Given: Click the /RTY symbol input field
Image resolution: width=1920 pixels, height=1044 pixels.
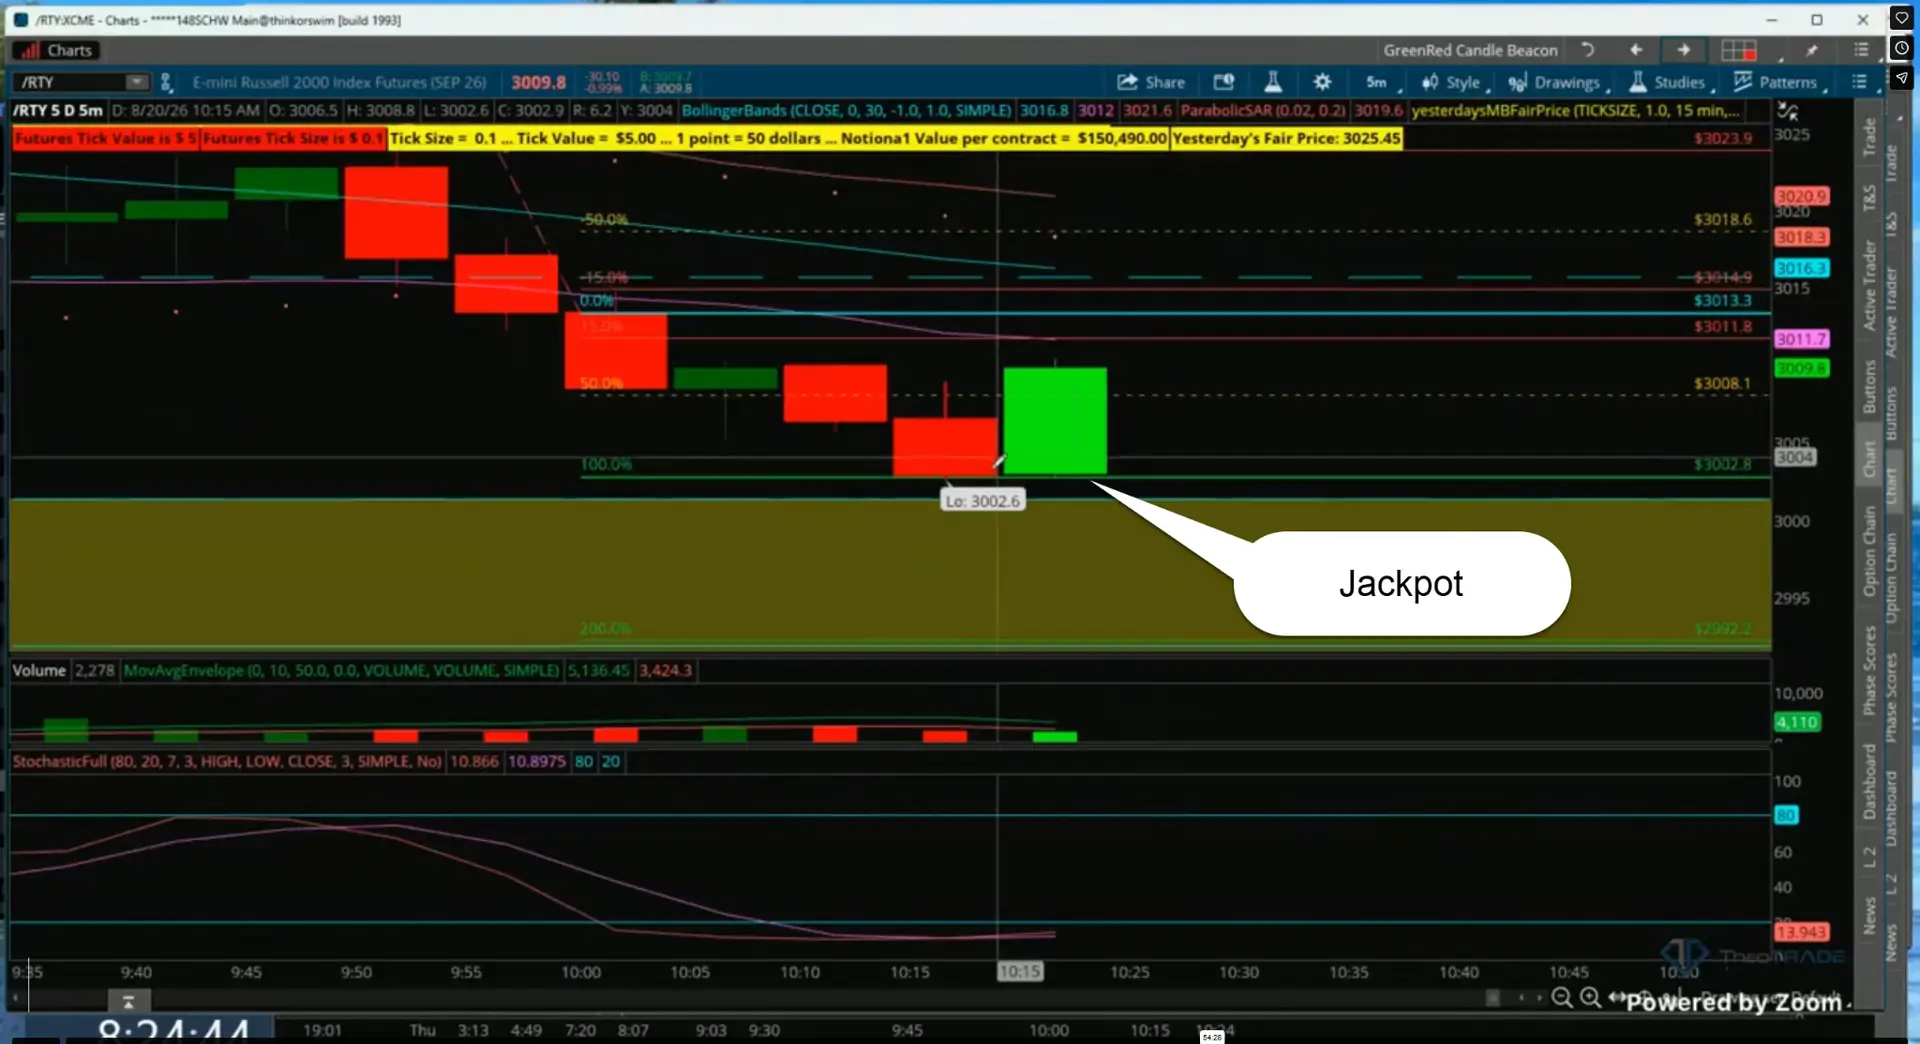Looking at the screenshot, I should pos(72,82).
